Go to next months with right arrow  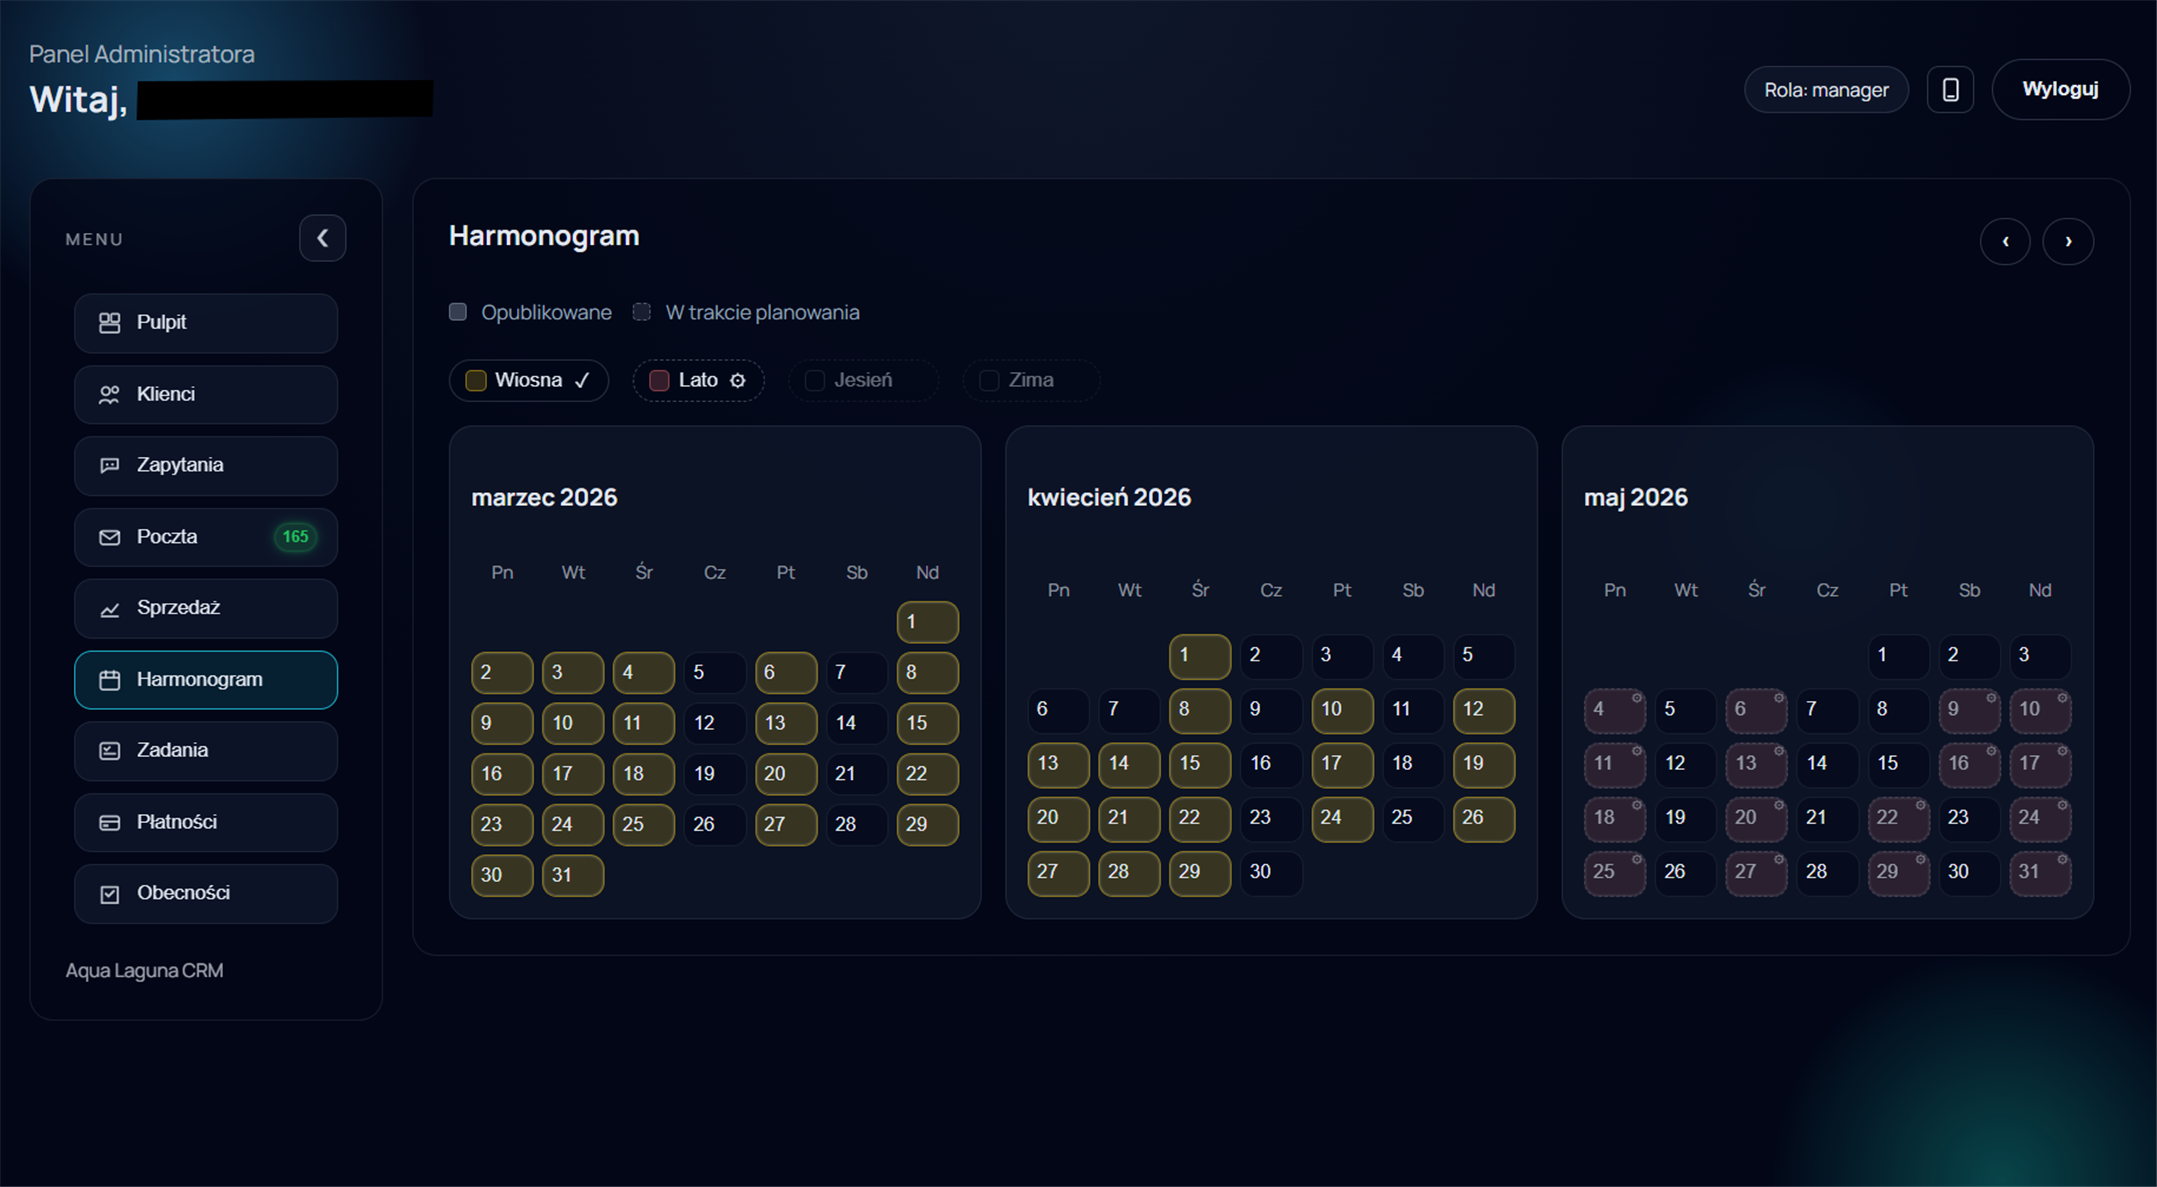(x=2067, y=241)
